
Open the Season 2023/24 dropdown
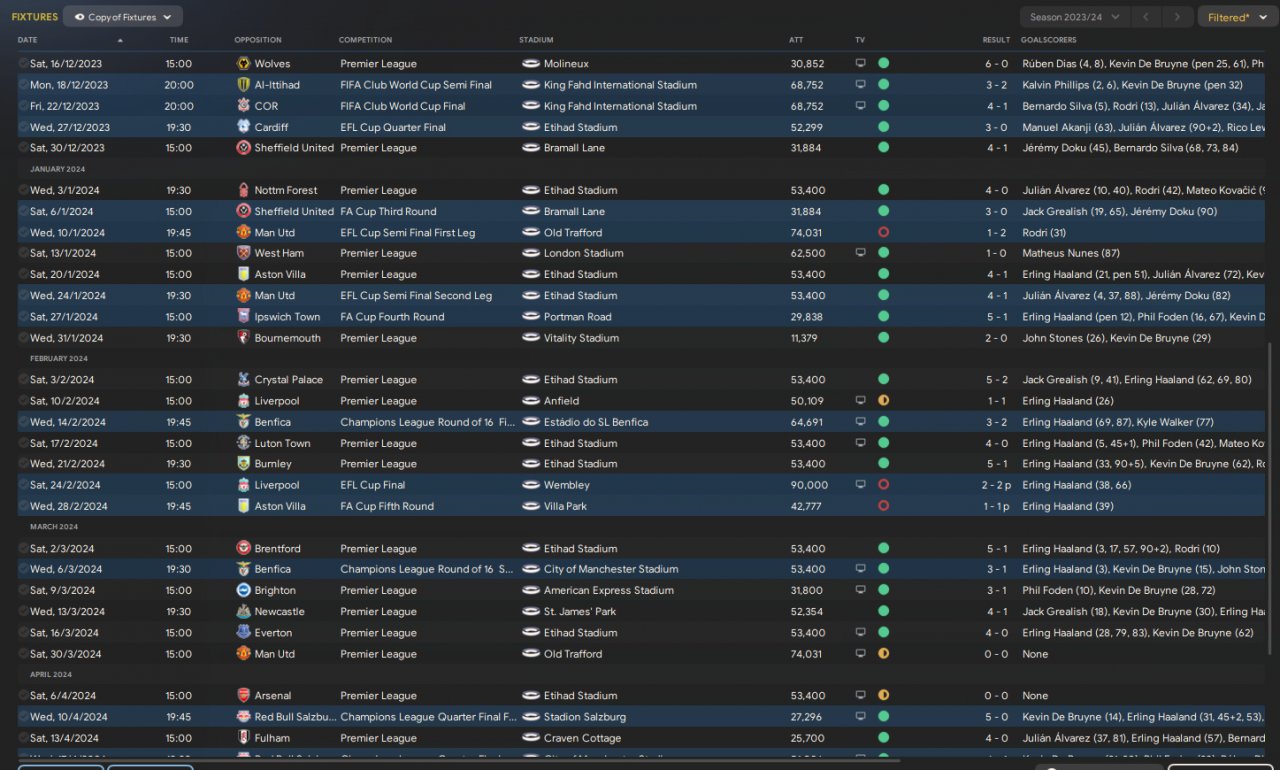pos(1076,17)
